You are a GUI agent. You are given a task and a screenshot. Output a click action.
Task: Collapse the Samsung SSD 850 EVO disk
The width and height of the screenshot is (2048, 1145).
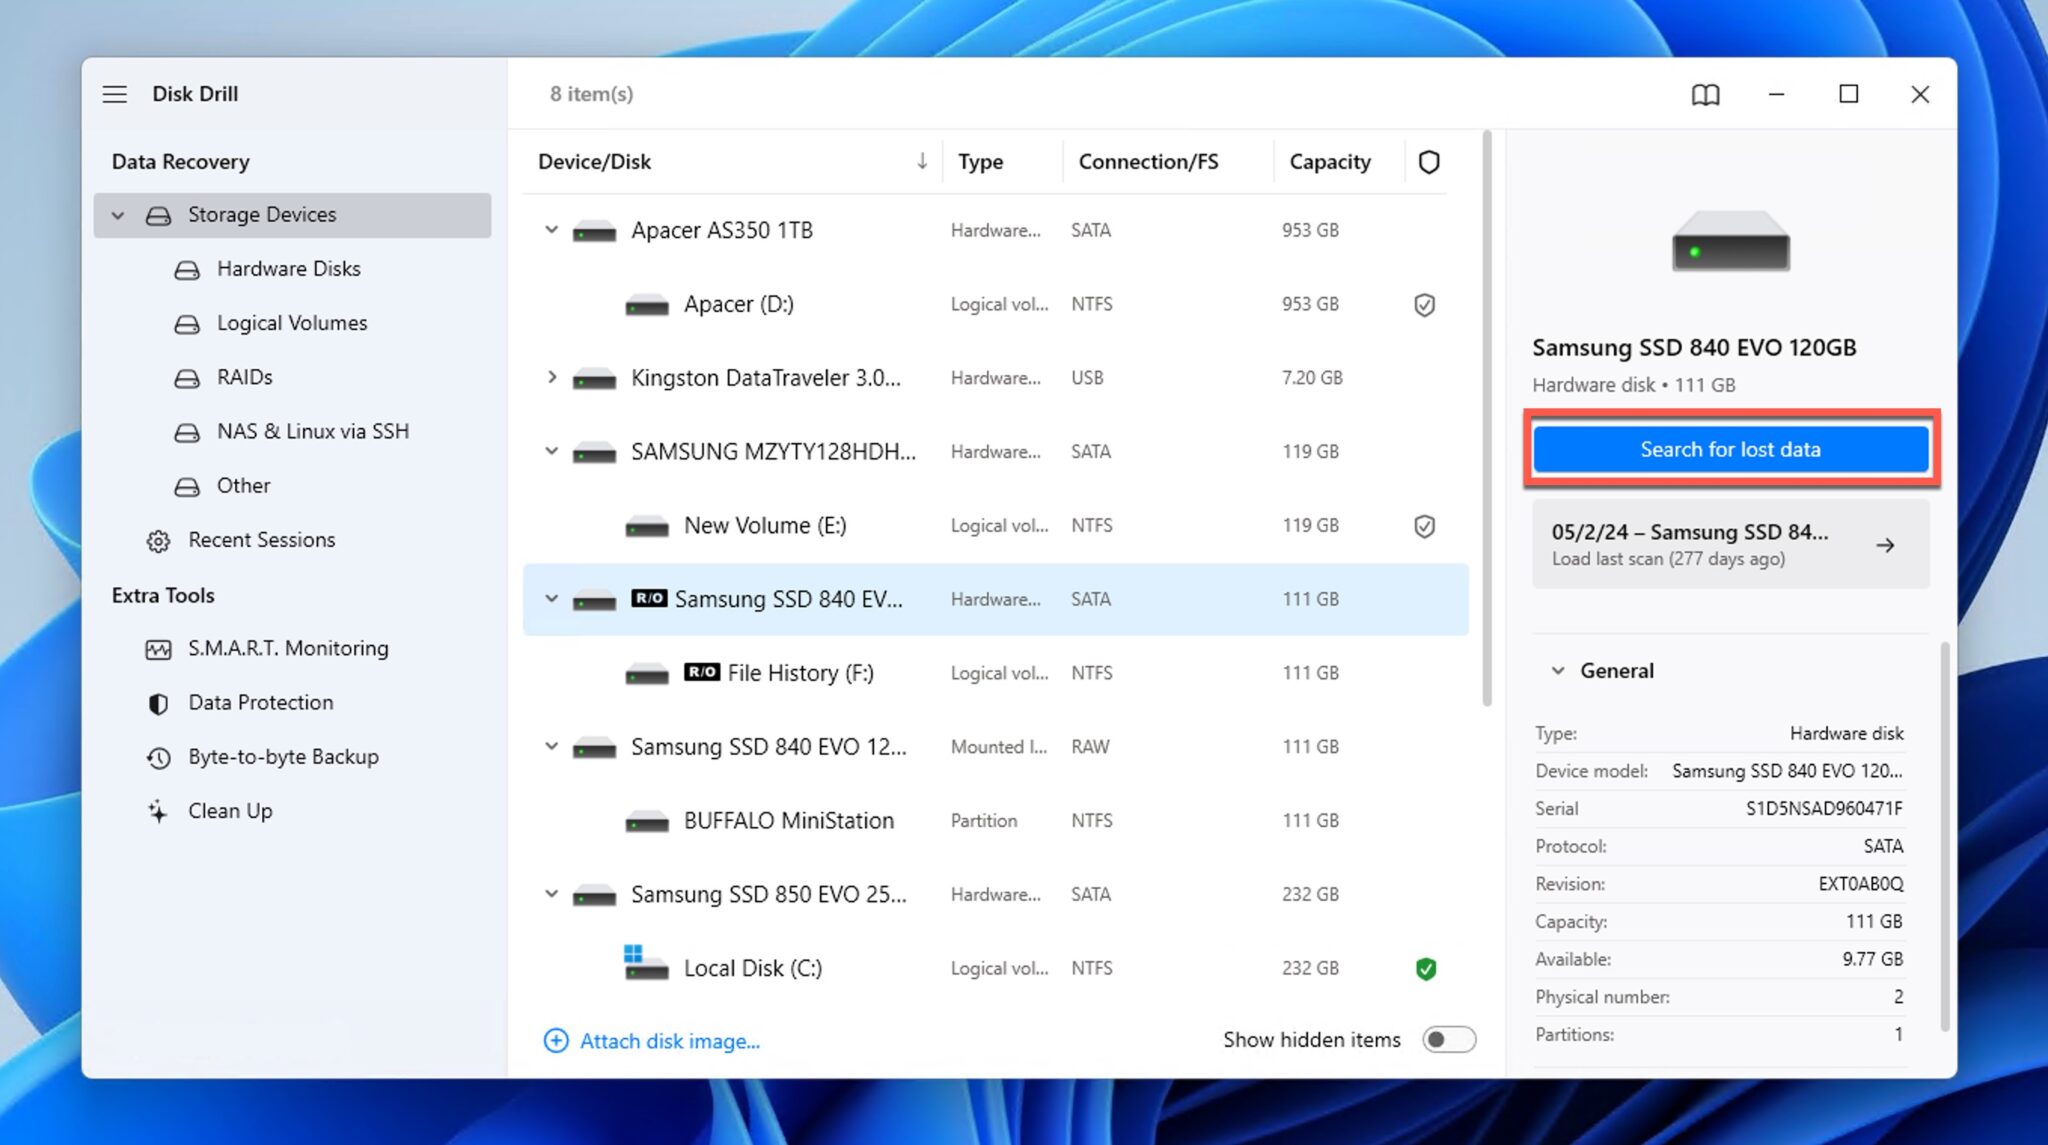tap(551, 894)
